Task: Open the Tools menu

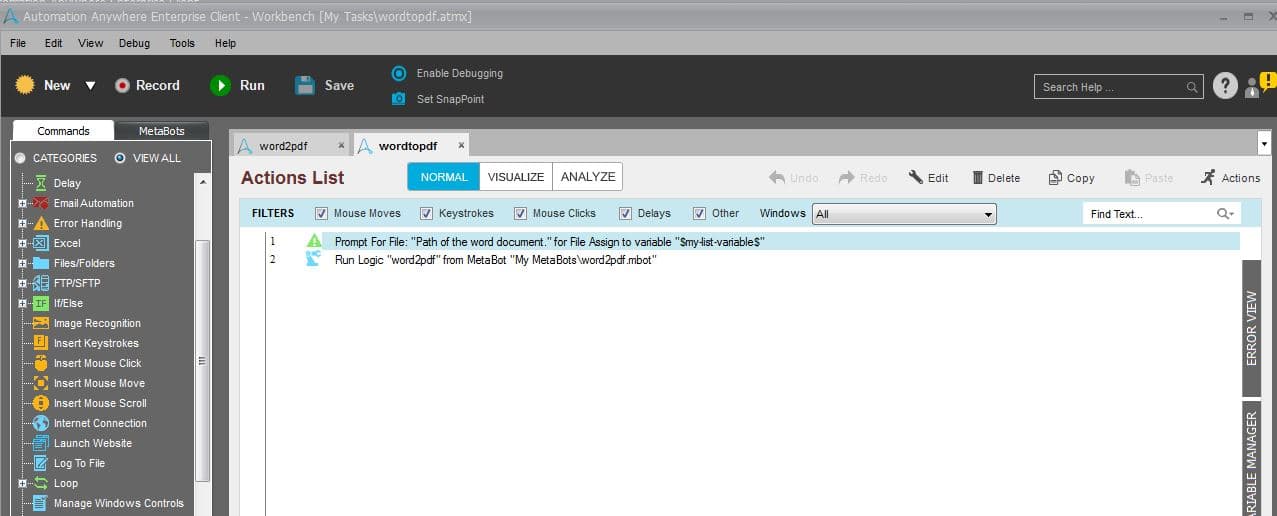Action: [182, 43]
